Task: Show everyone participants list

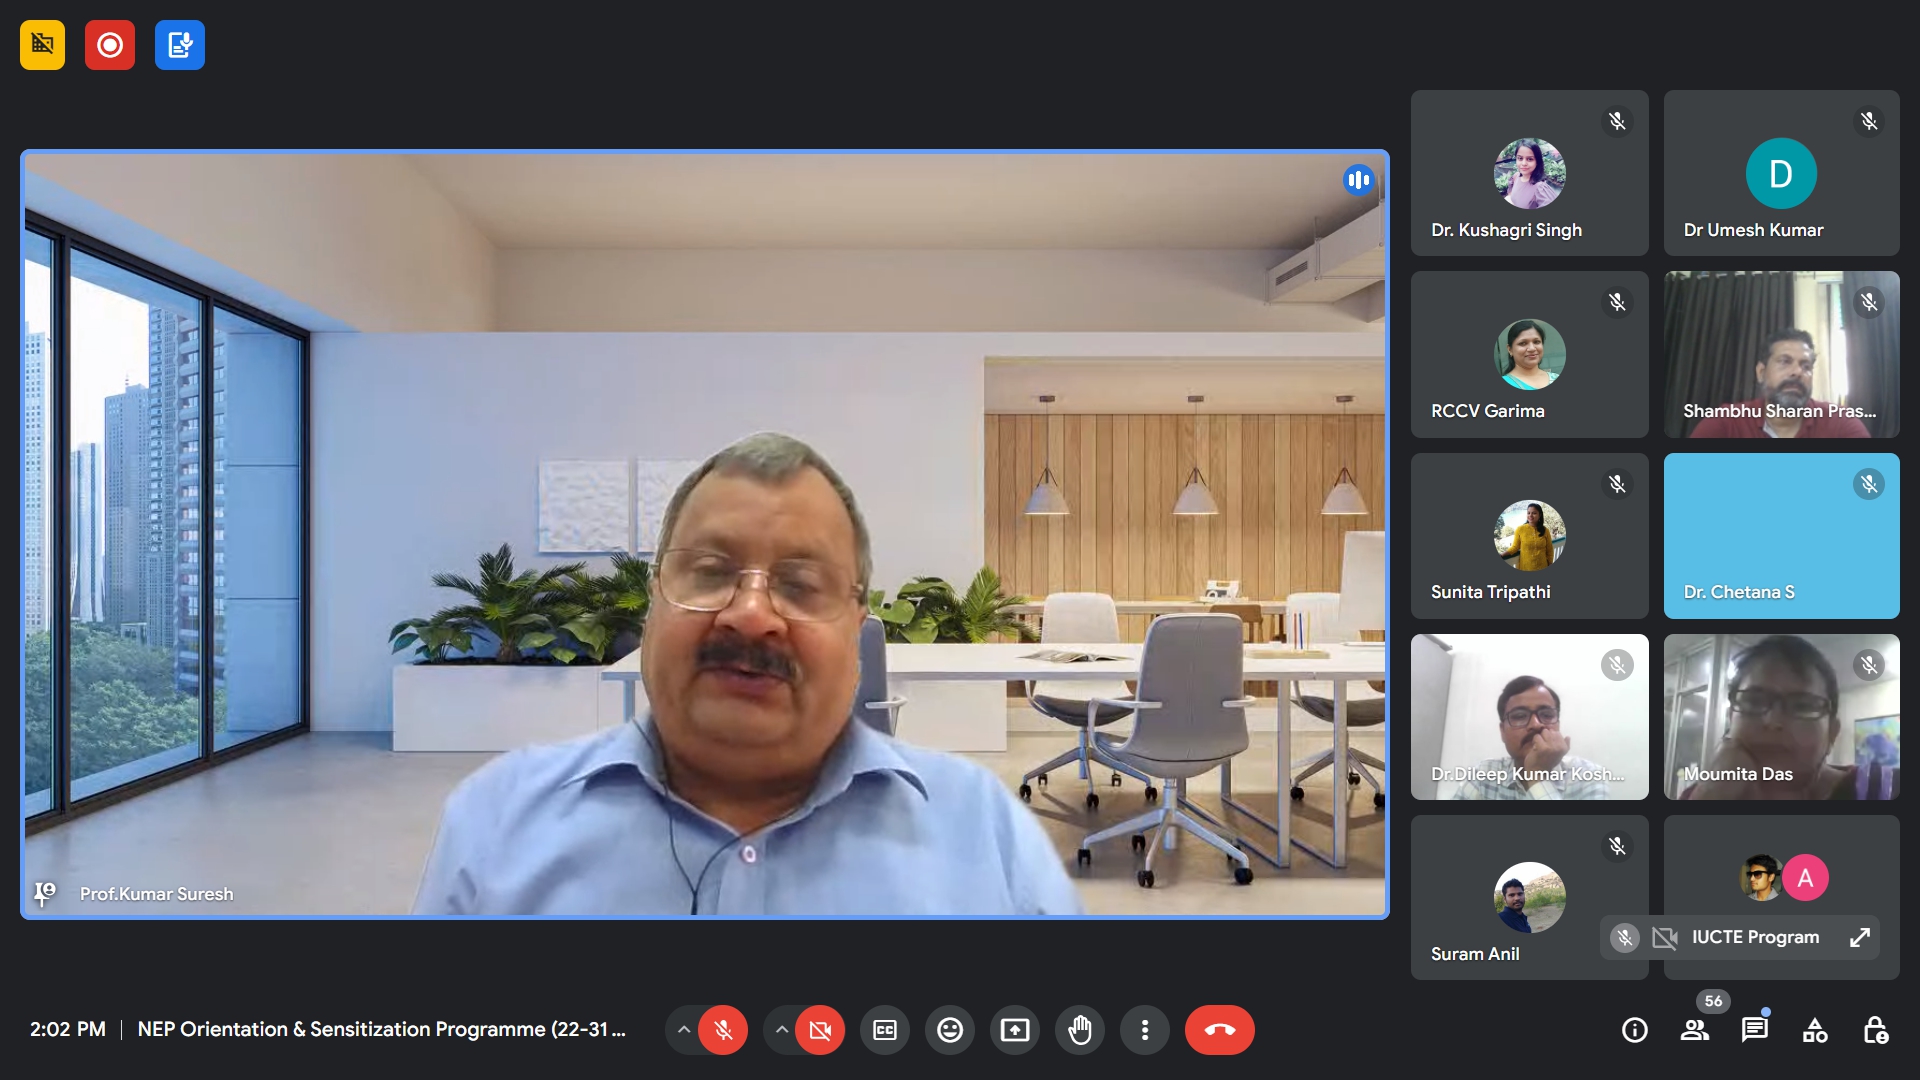Action: (x=1694, y=1030)
